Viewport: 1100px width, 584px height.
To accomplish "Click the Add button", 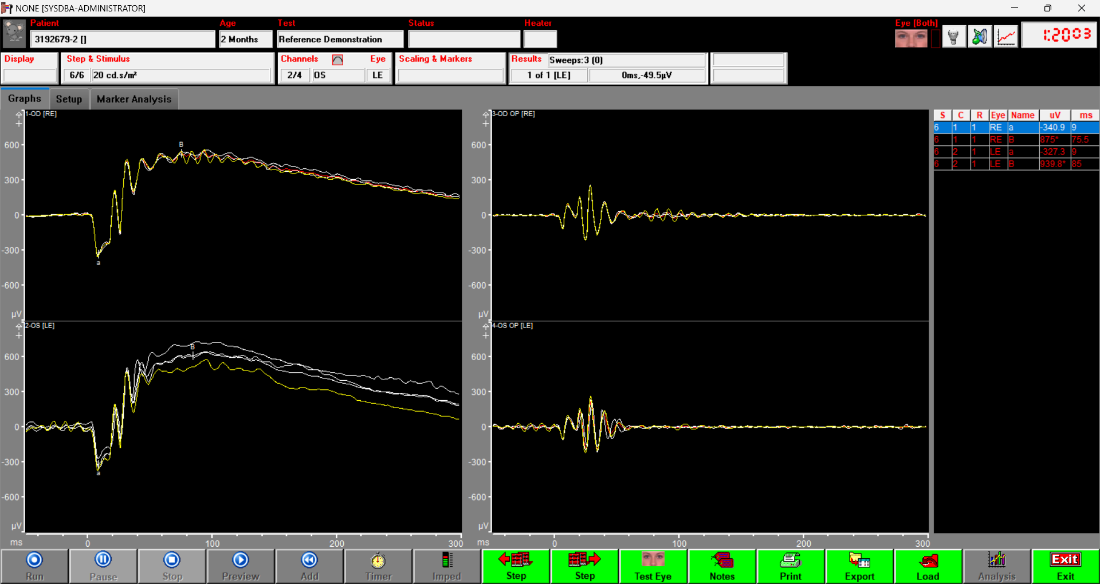I will [309, 566].
